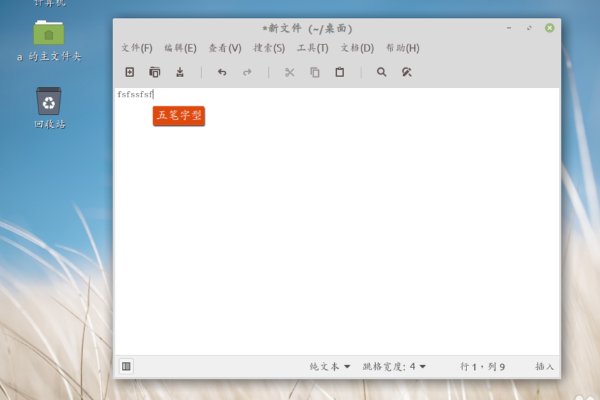Image resolution: width=600 pixels, height=400 pixels.
Task: Paste from clipboard using toolbar icon
Action: 340,72
